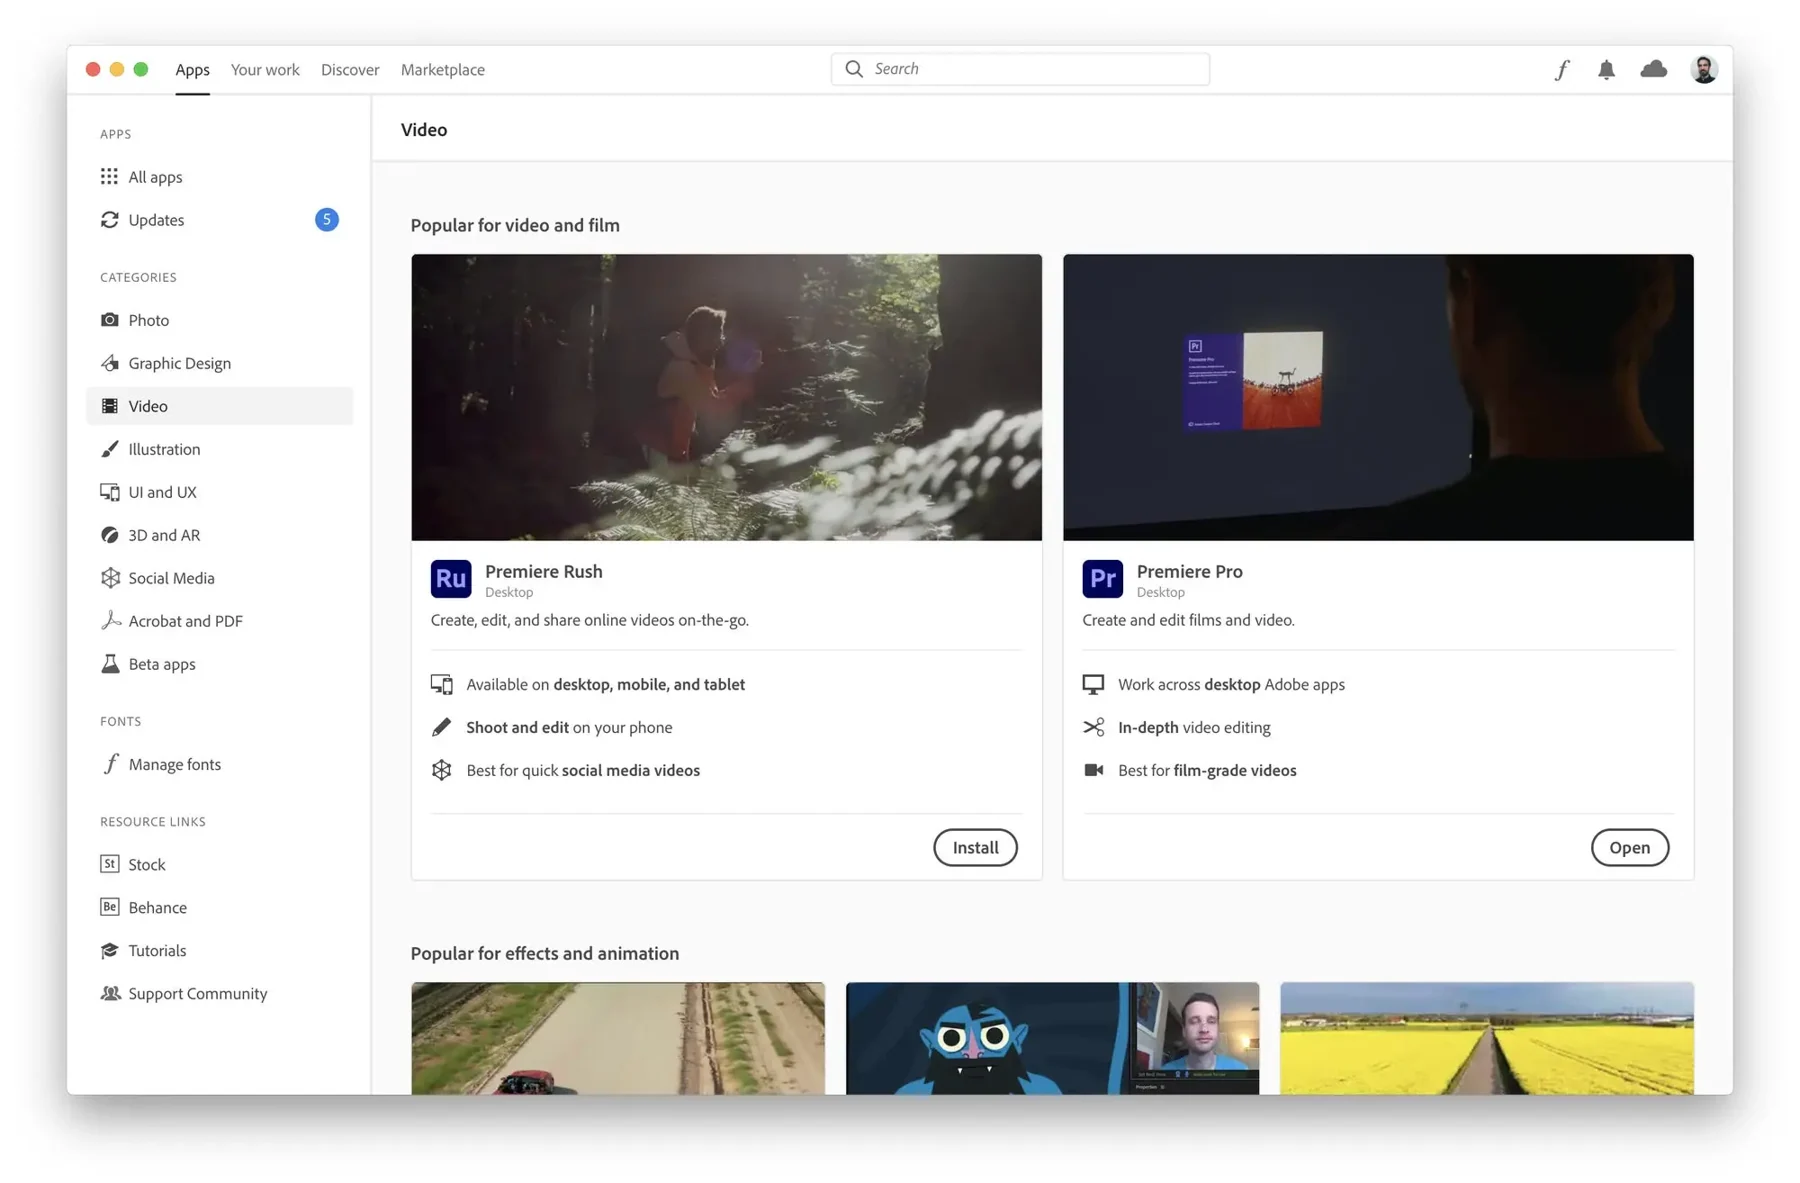
Task: Check cloud sync status icon
Action: click(1654, 69)
